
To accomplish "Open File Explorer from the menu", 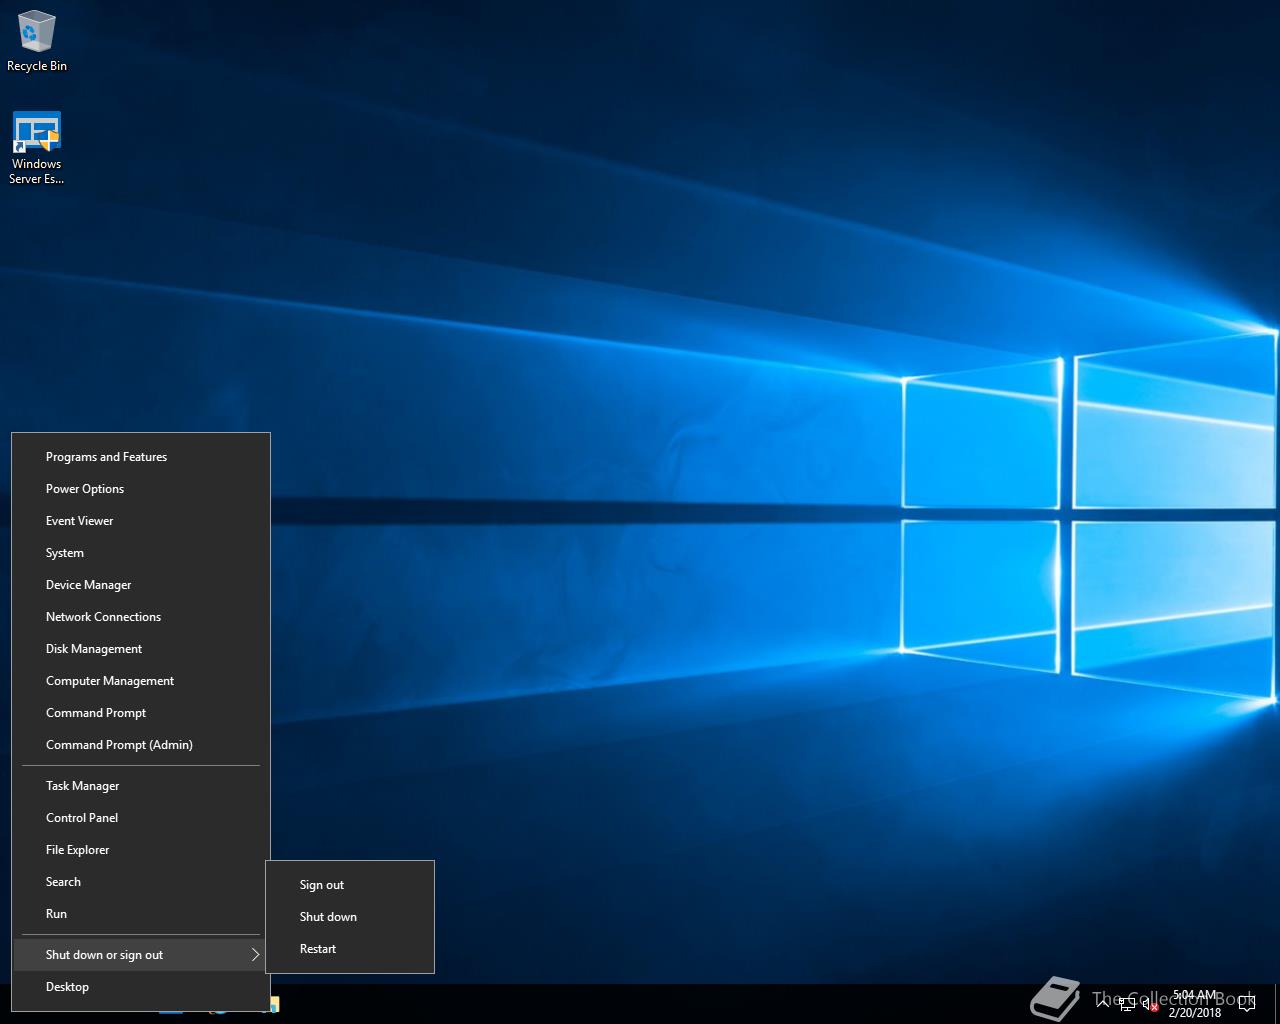I will point(141,850).
